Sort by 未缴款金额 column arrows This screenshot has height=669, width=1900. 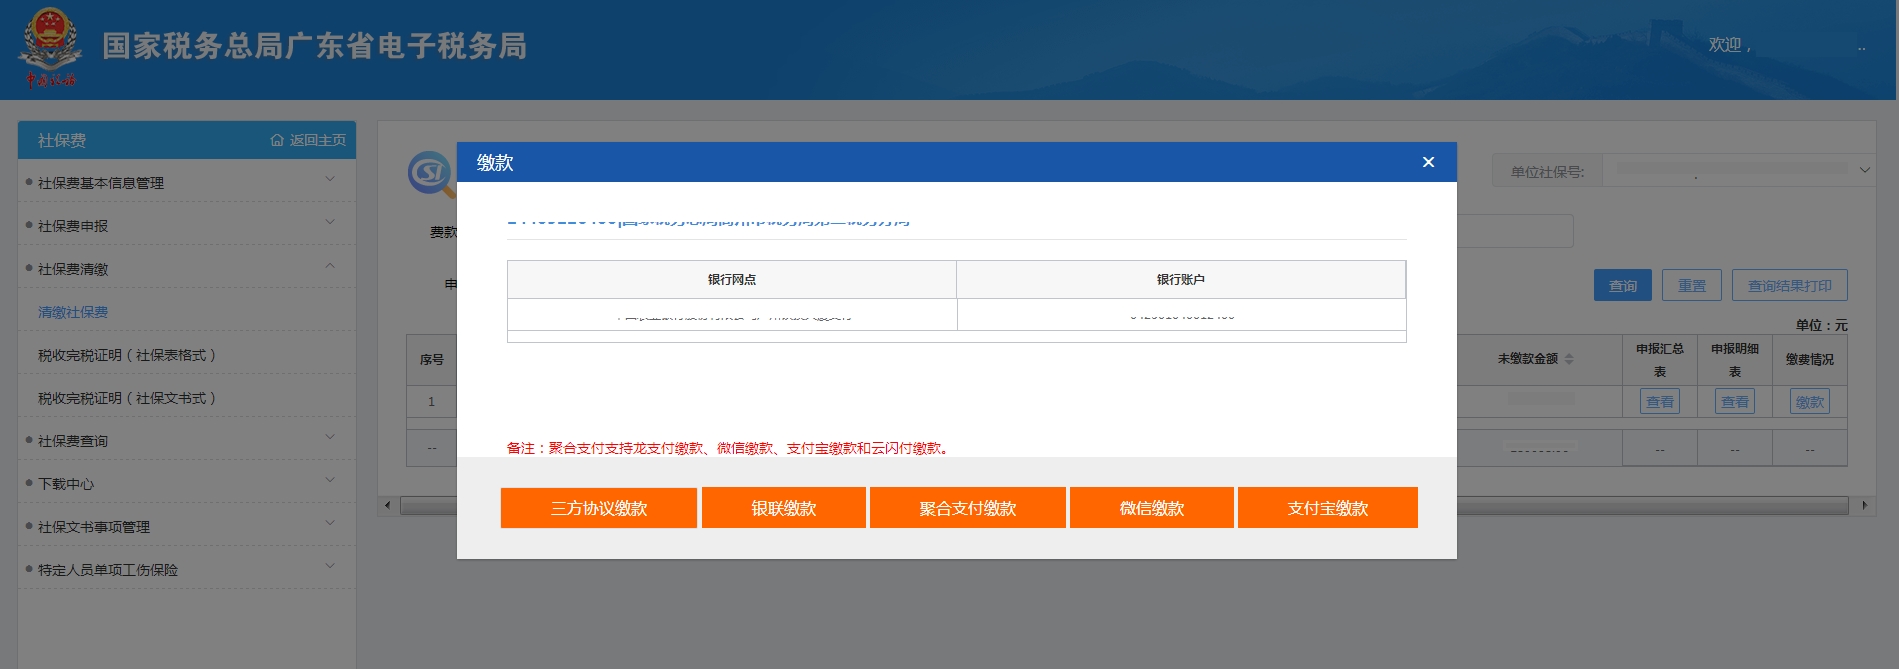1569,359
